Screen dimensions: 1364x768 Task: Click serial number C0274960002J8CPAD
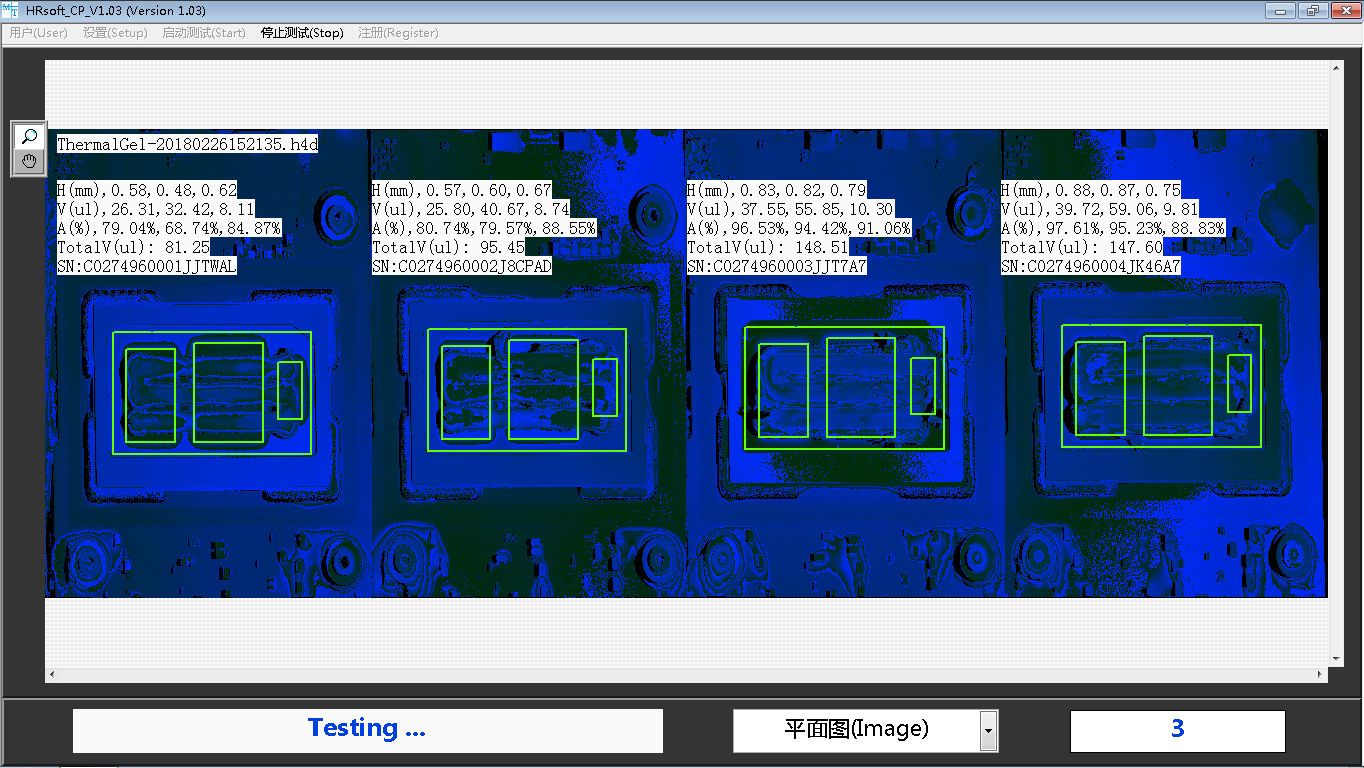tap(462, 267)
